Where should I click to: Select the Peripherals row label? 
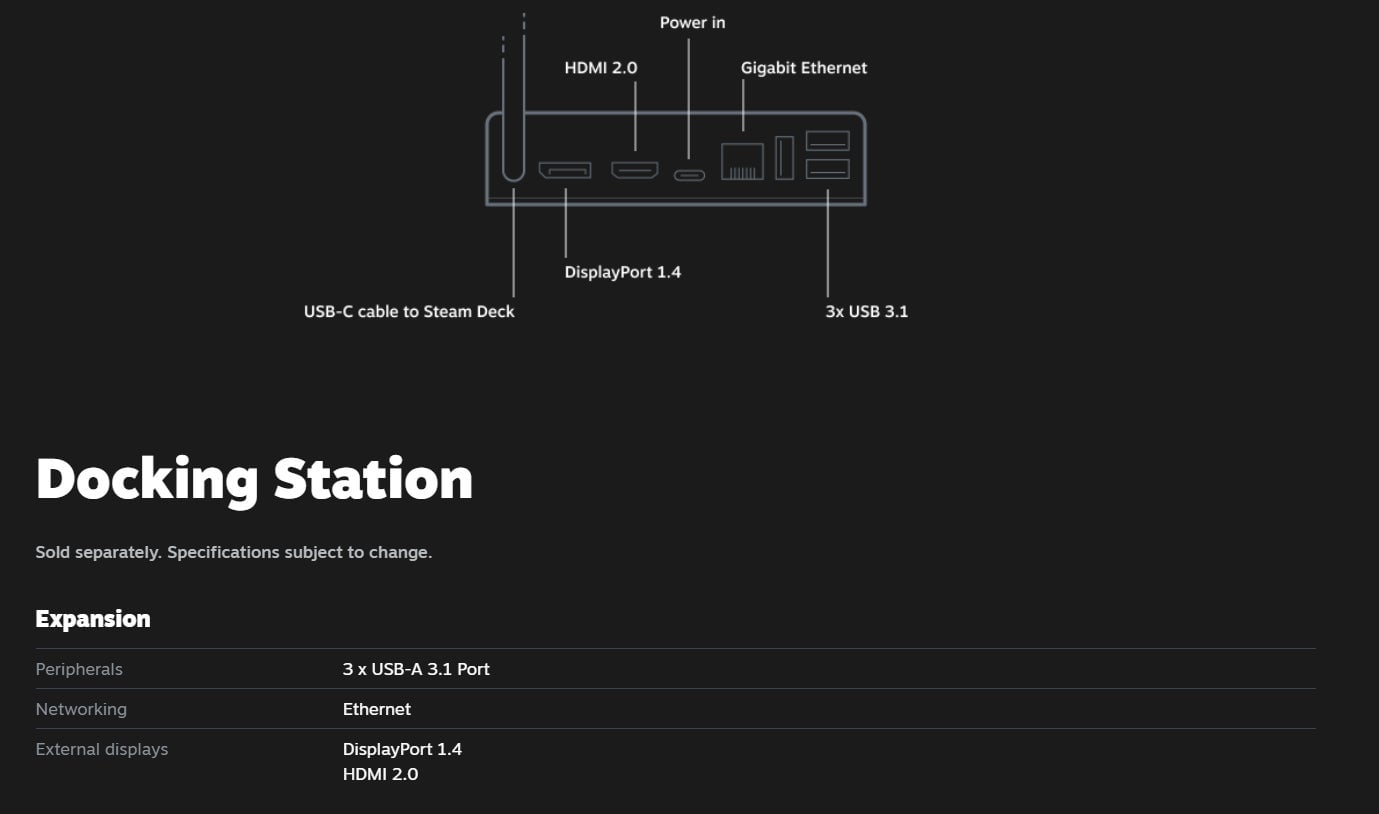pos(79,669)
